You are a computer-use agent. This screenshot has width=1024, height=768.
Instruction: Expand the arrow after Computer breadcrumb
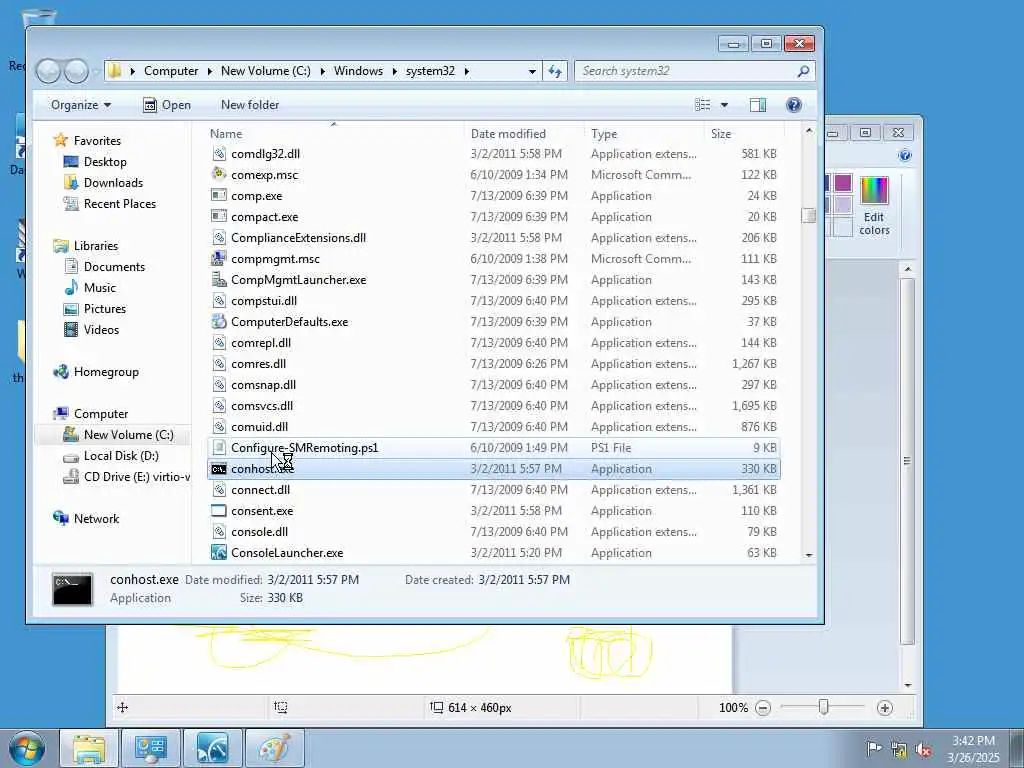point(210,71)
